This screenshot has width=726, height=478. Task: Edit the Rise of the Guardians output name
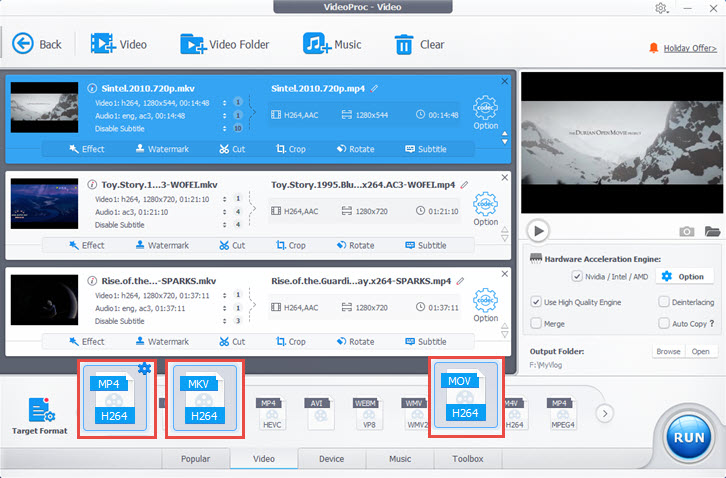point(460,281)
